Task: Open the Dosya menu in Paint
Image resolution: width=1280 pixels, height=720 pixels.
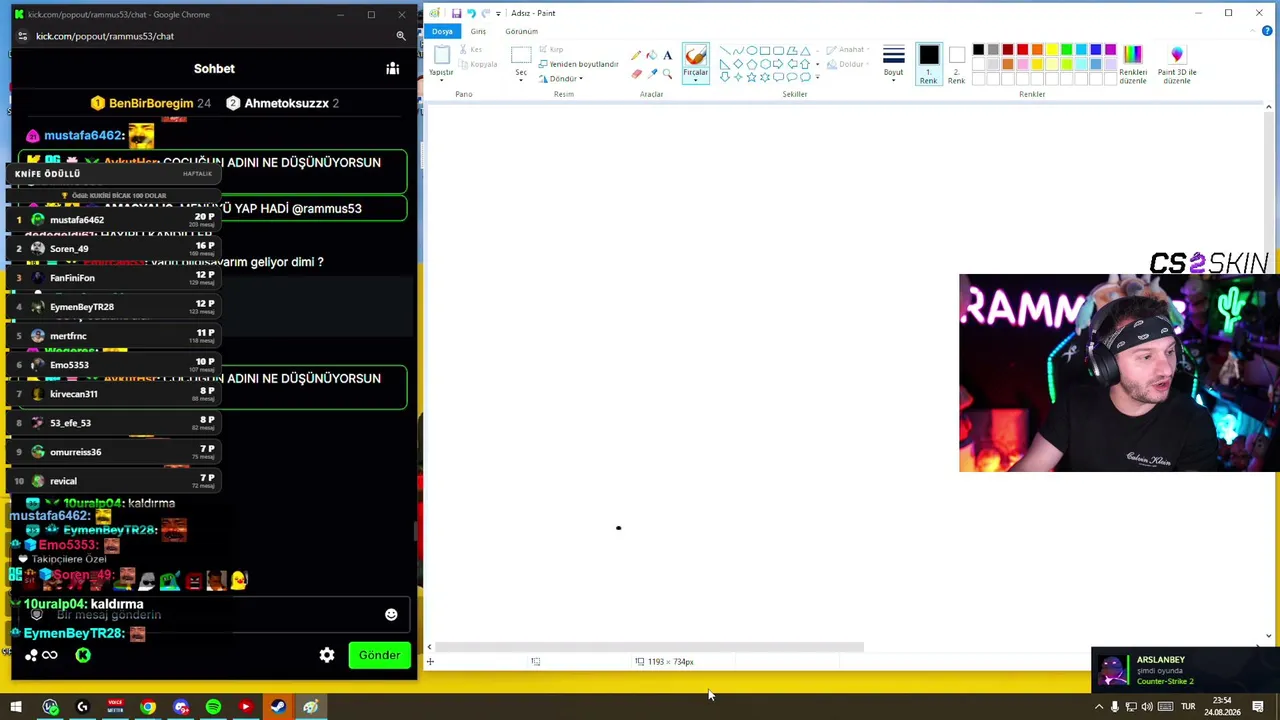Action: pos(442,31)
